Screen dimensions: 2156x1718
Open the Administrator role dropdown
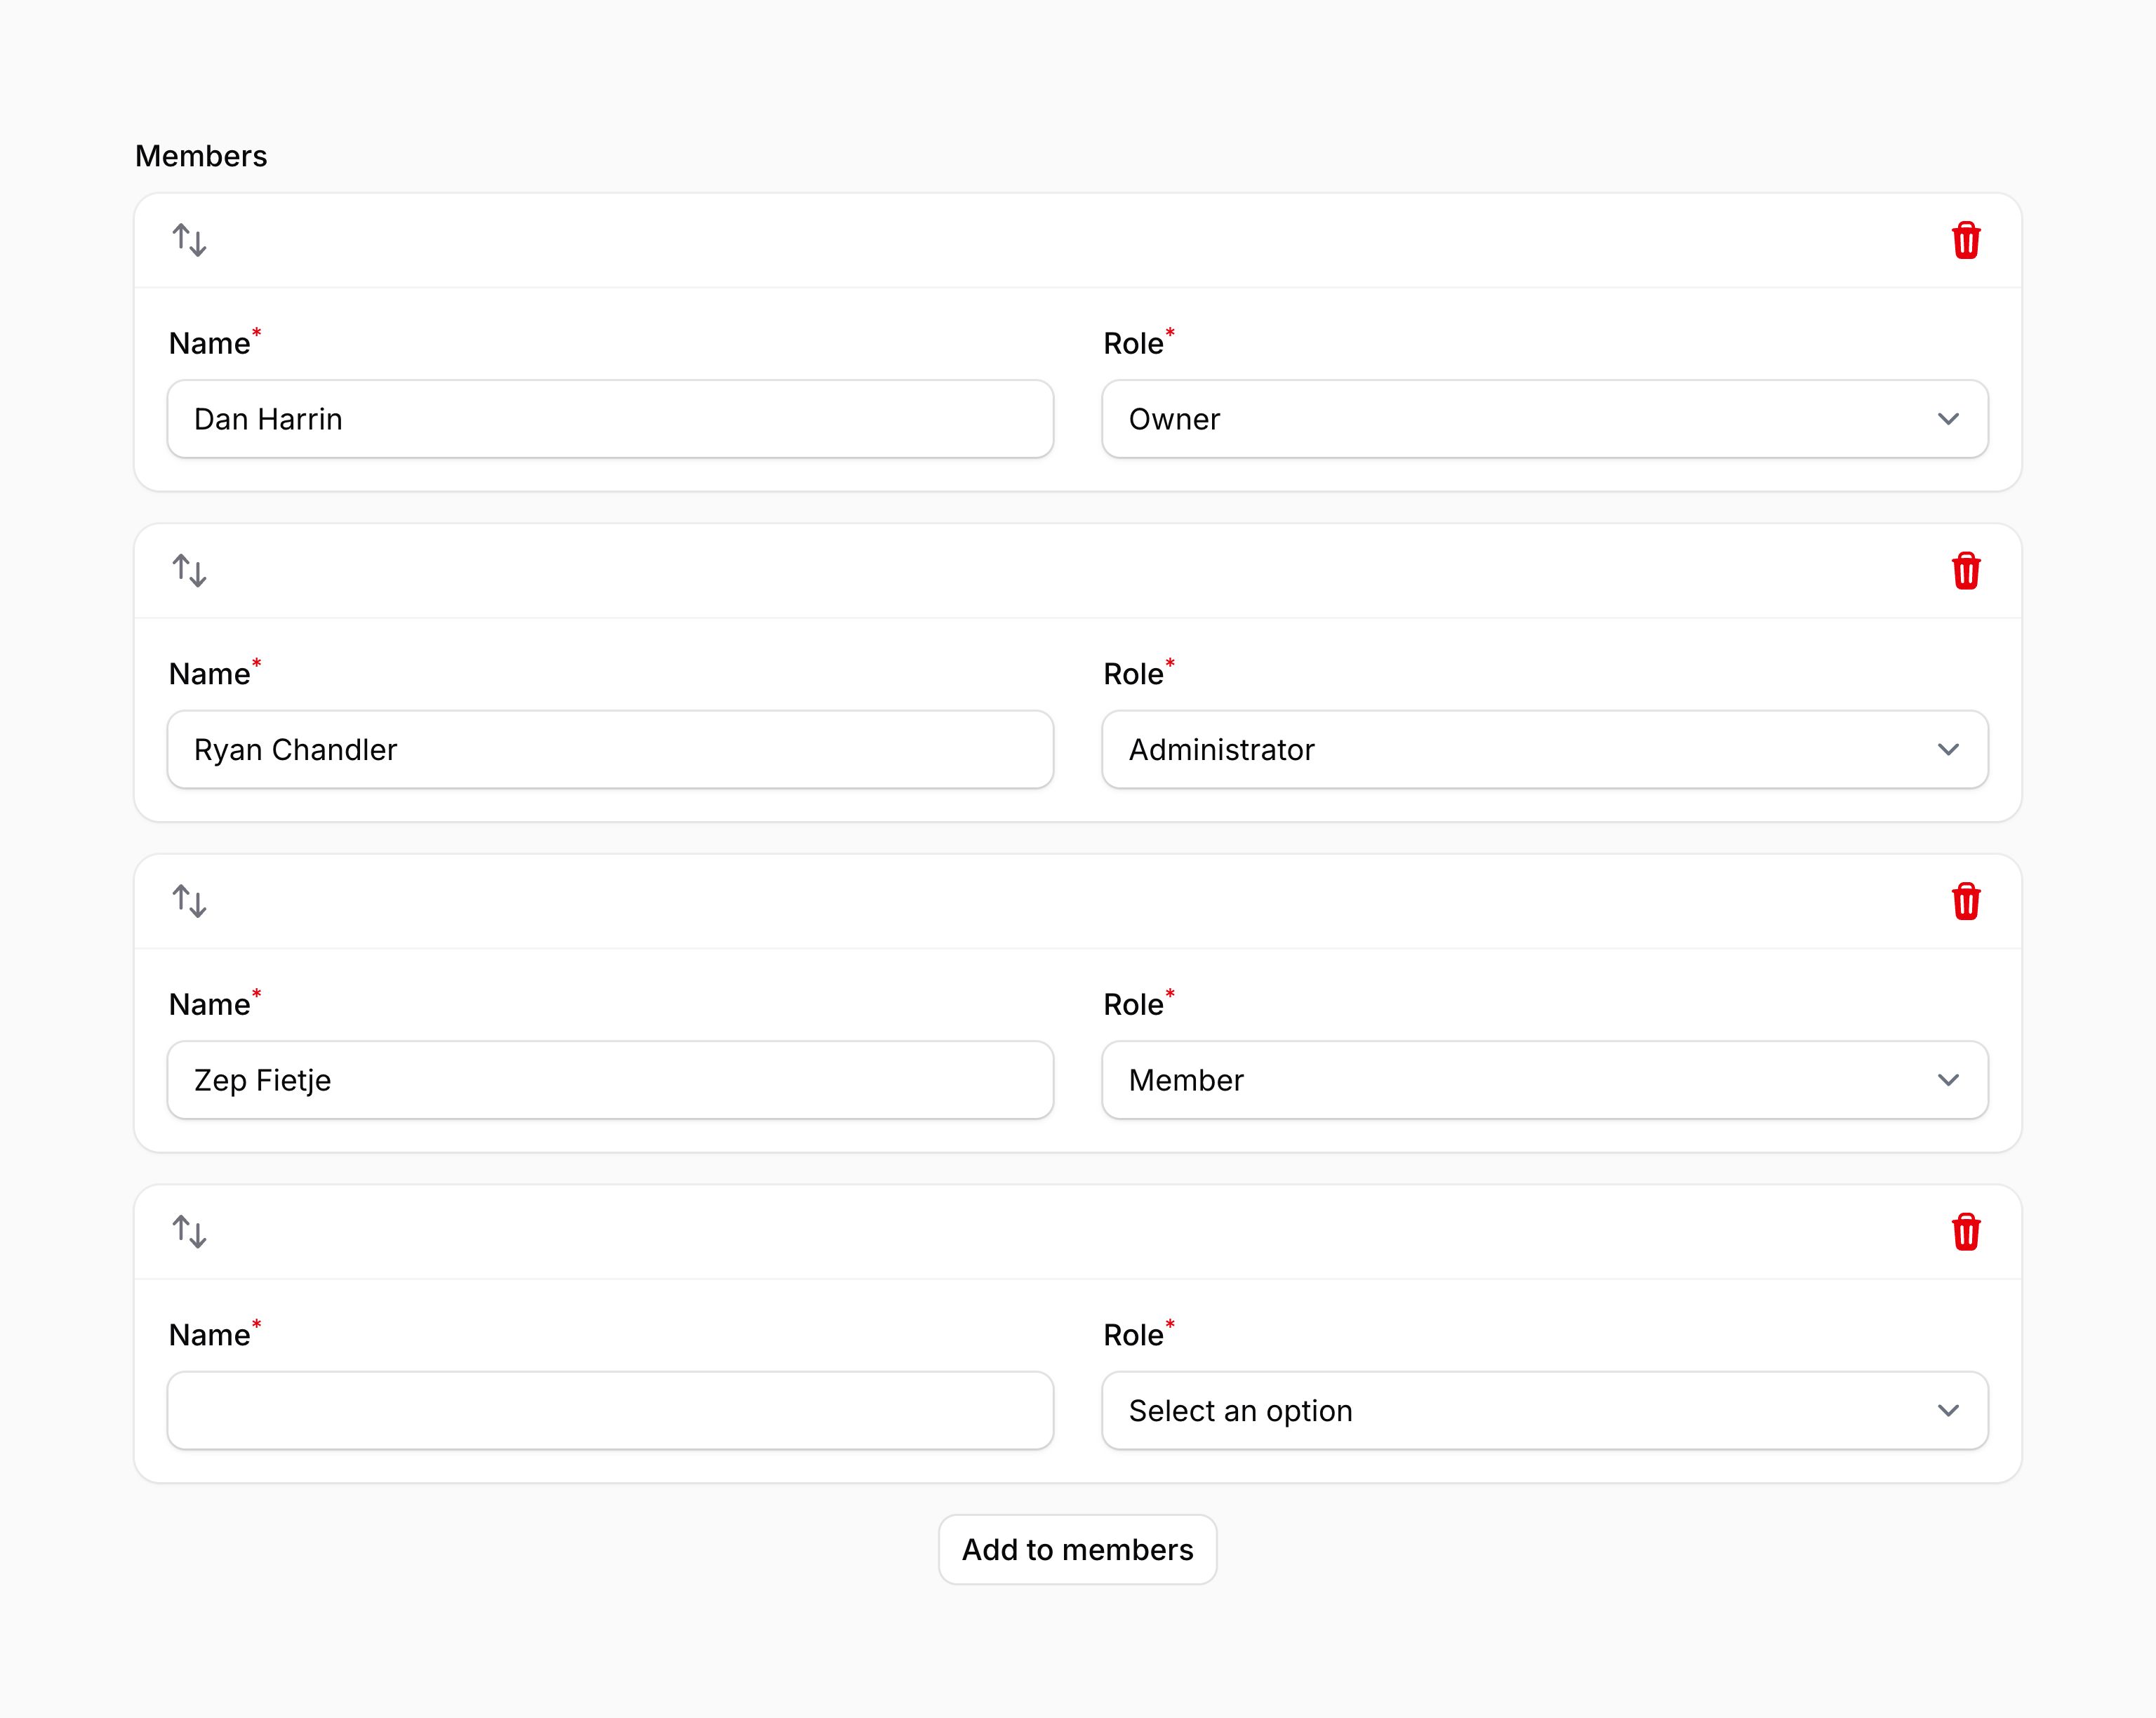[x=1544, y=750]
